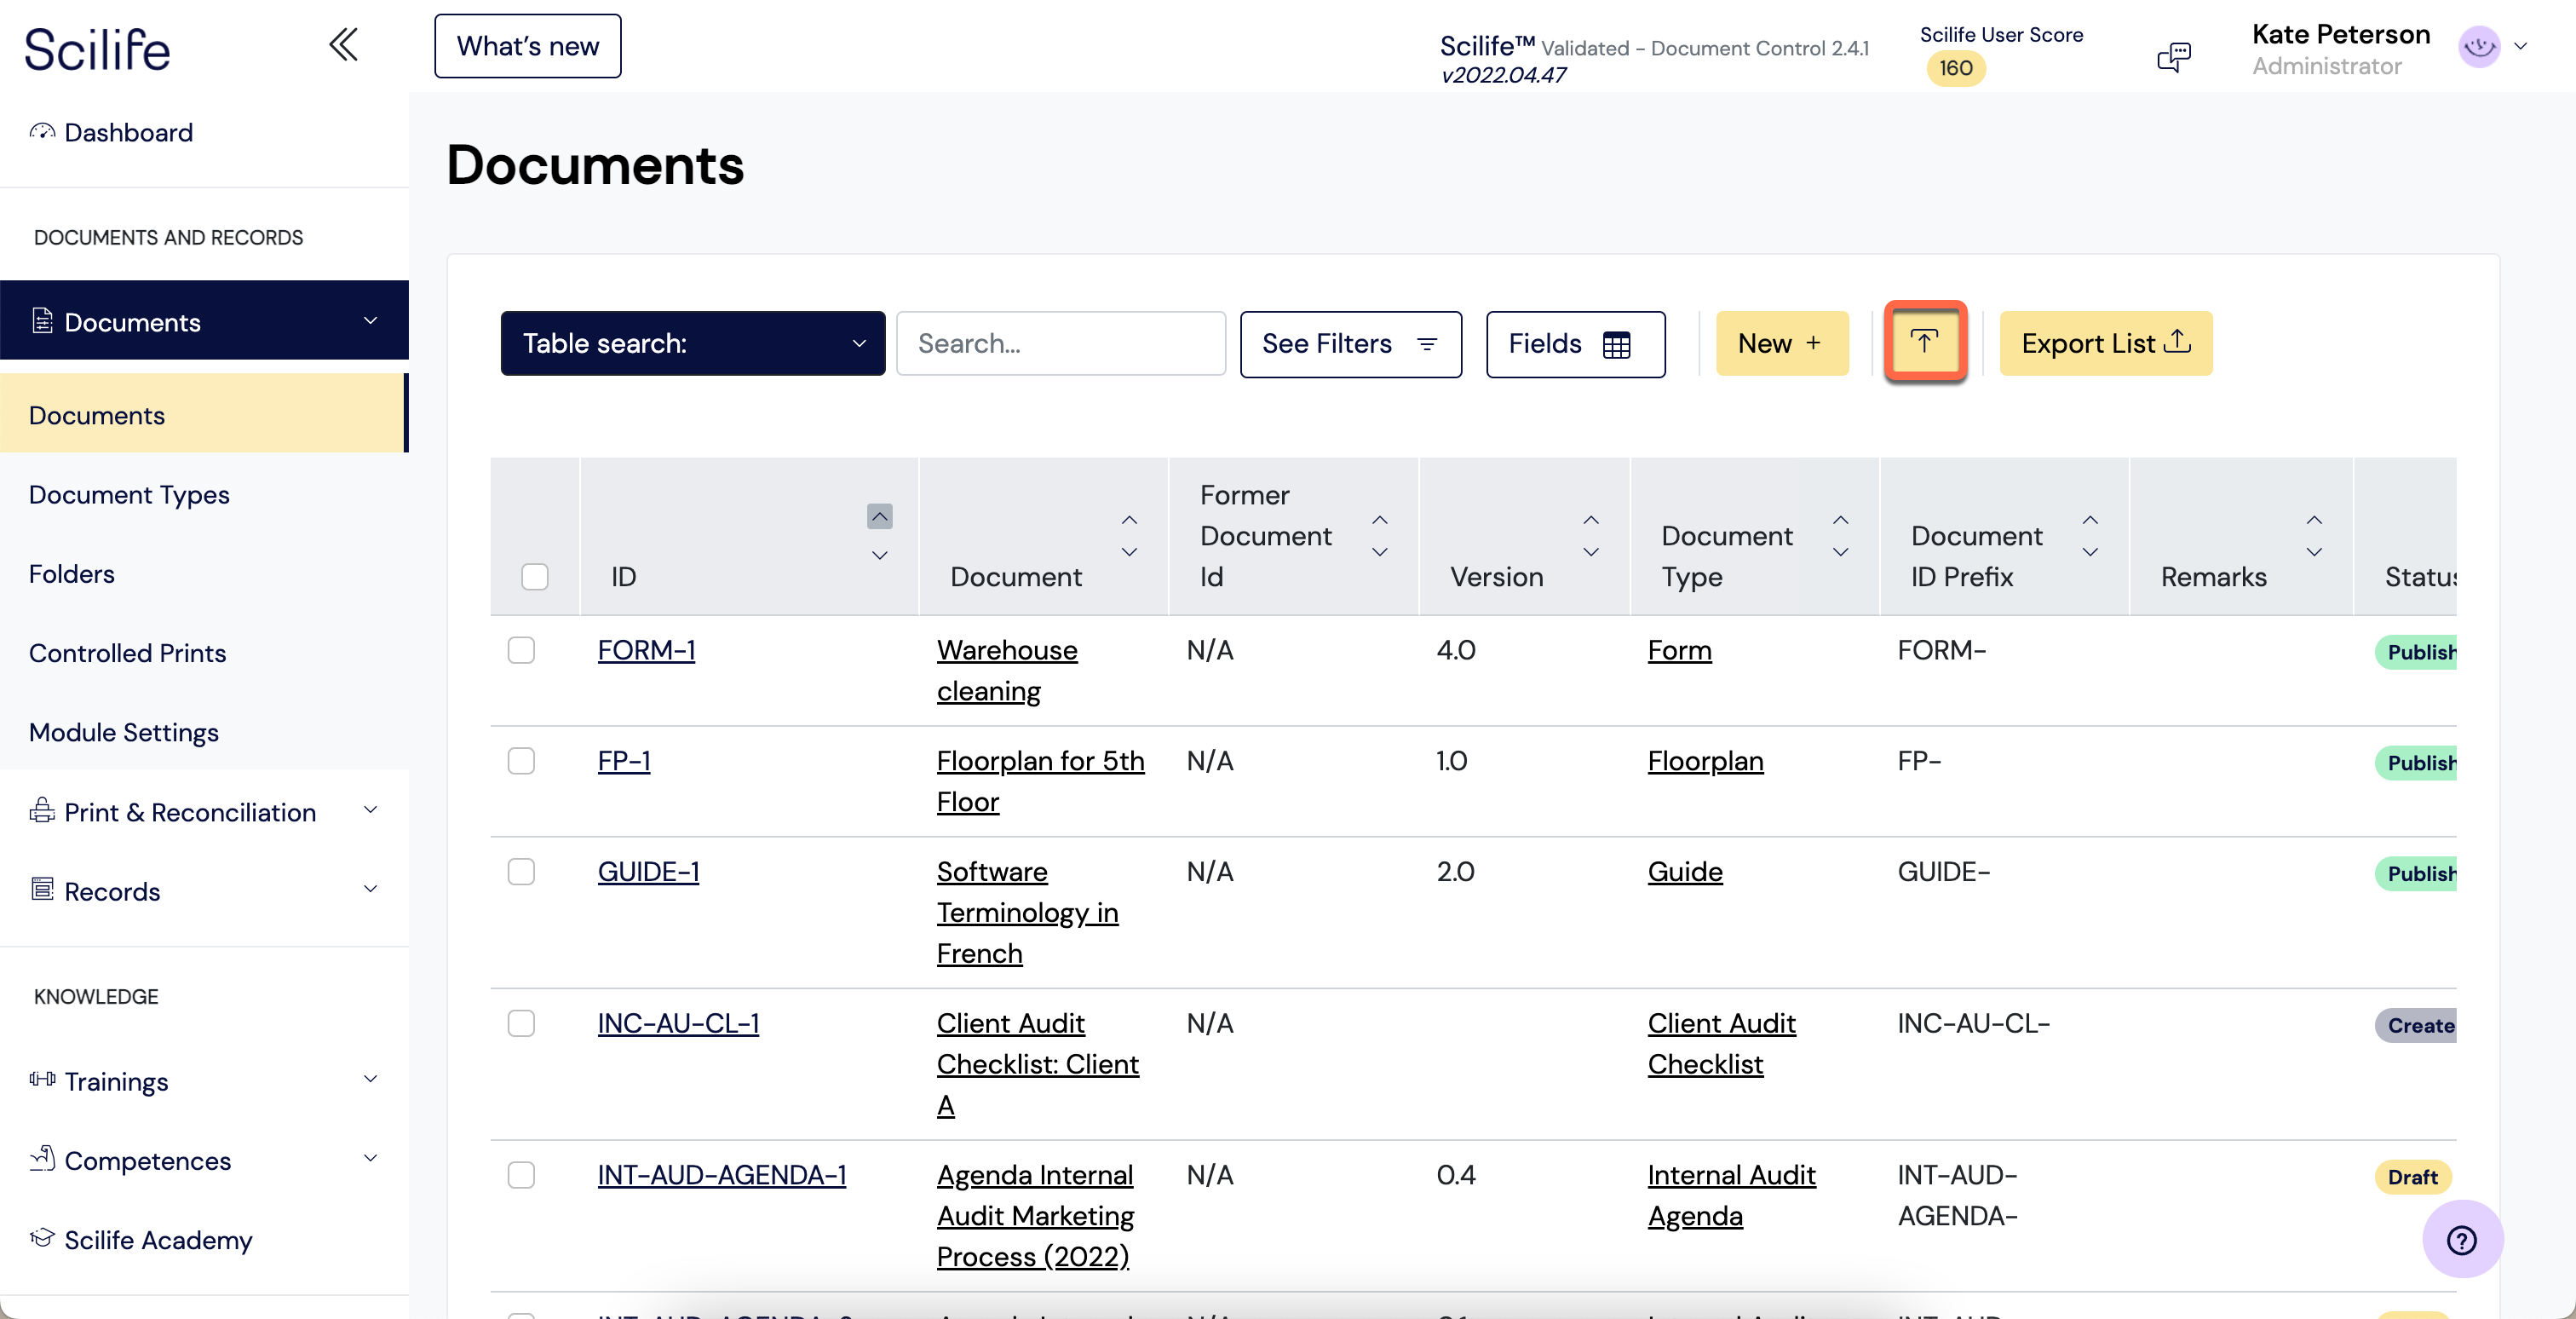Image resolution: width=2576 pixels, height=1319 pixels.
Task: Expand the Print & Reconciliation section
Action: pos(370,810)
